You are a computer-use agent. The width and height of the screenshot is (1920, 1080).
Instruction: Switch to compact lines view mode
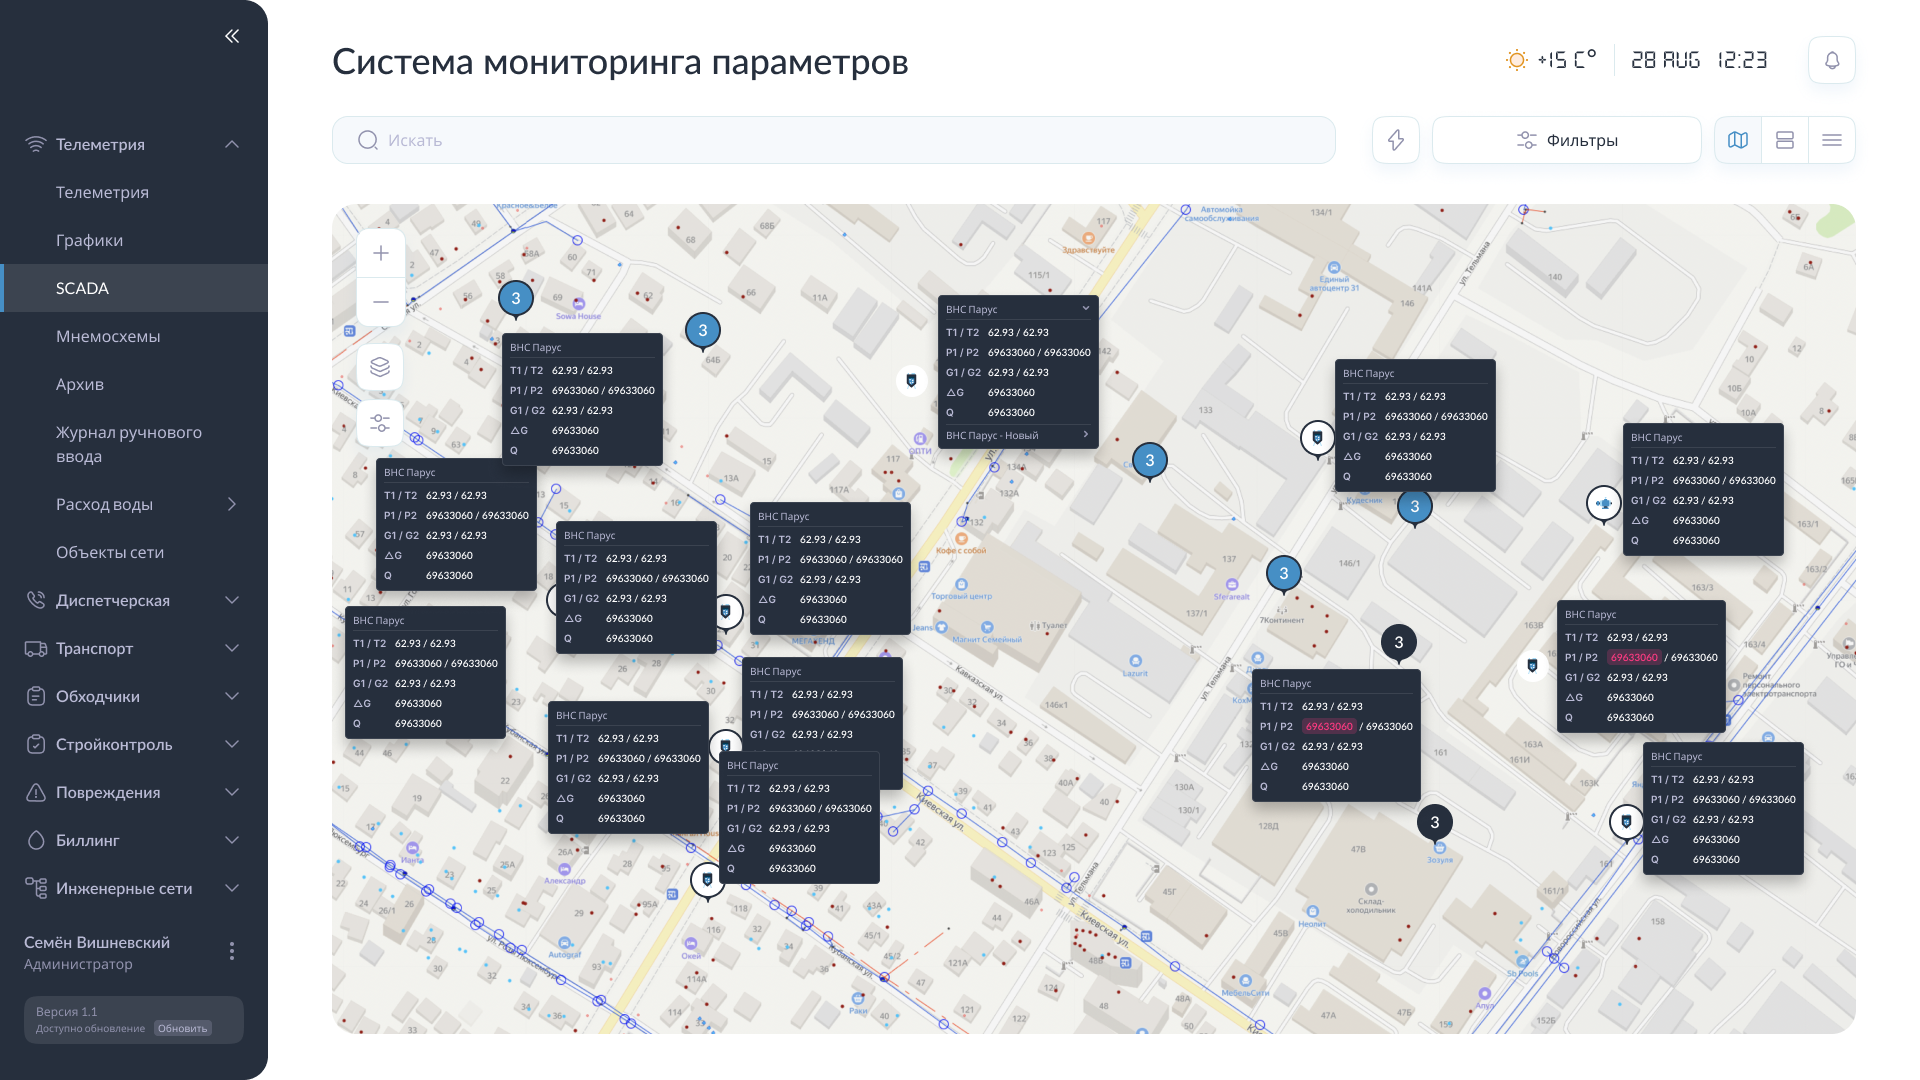(1832, 140)
